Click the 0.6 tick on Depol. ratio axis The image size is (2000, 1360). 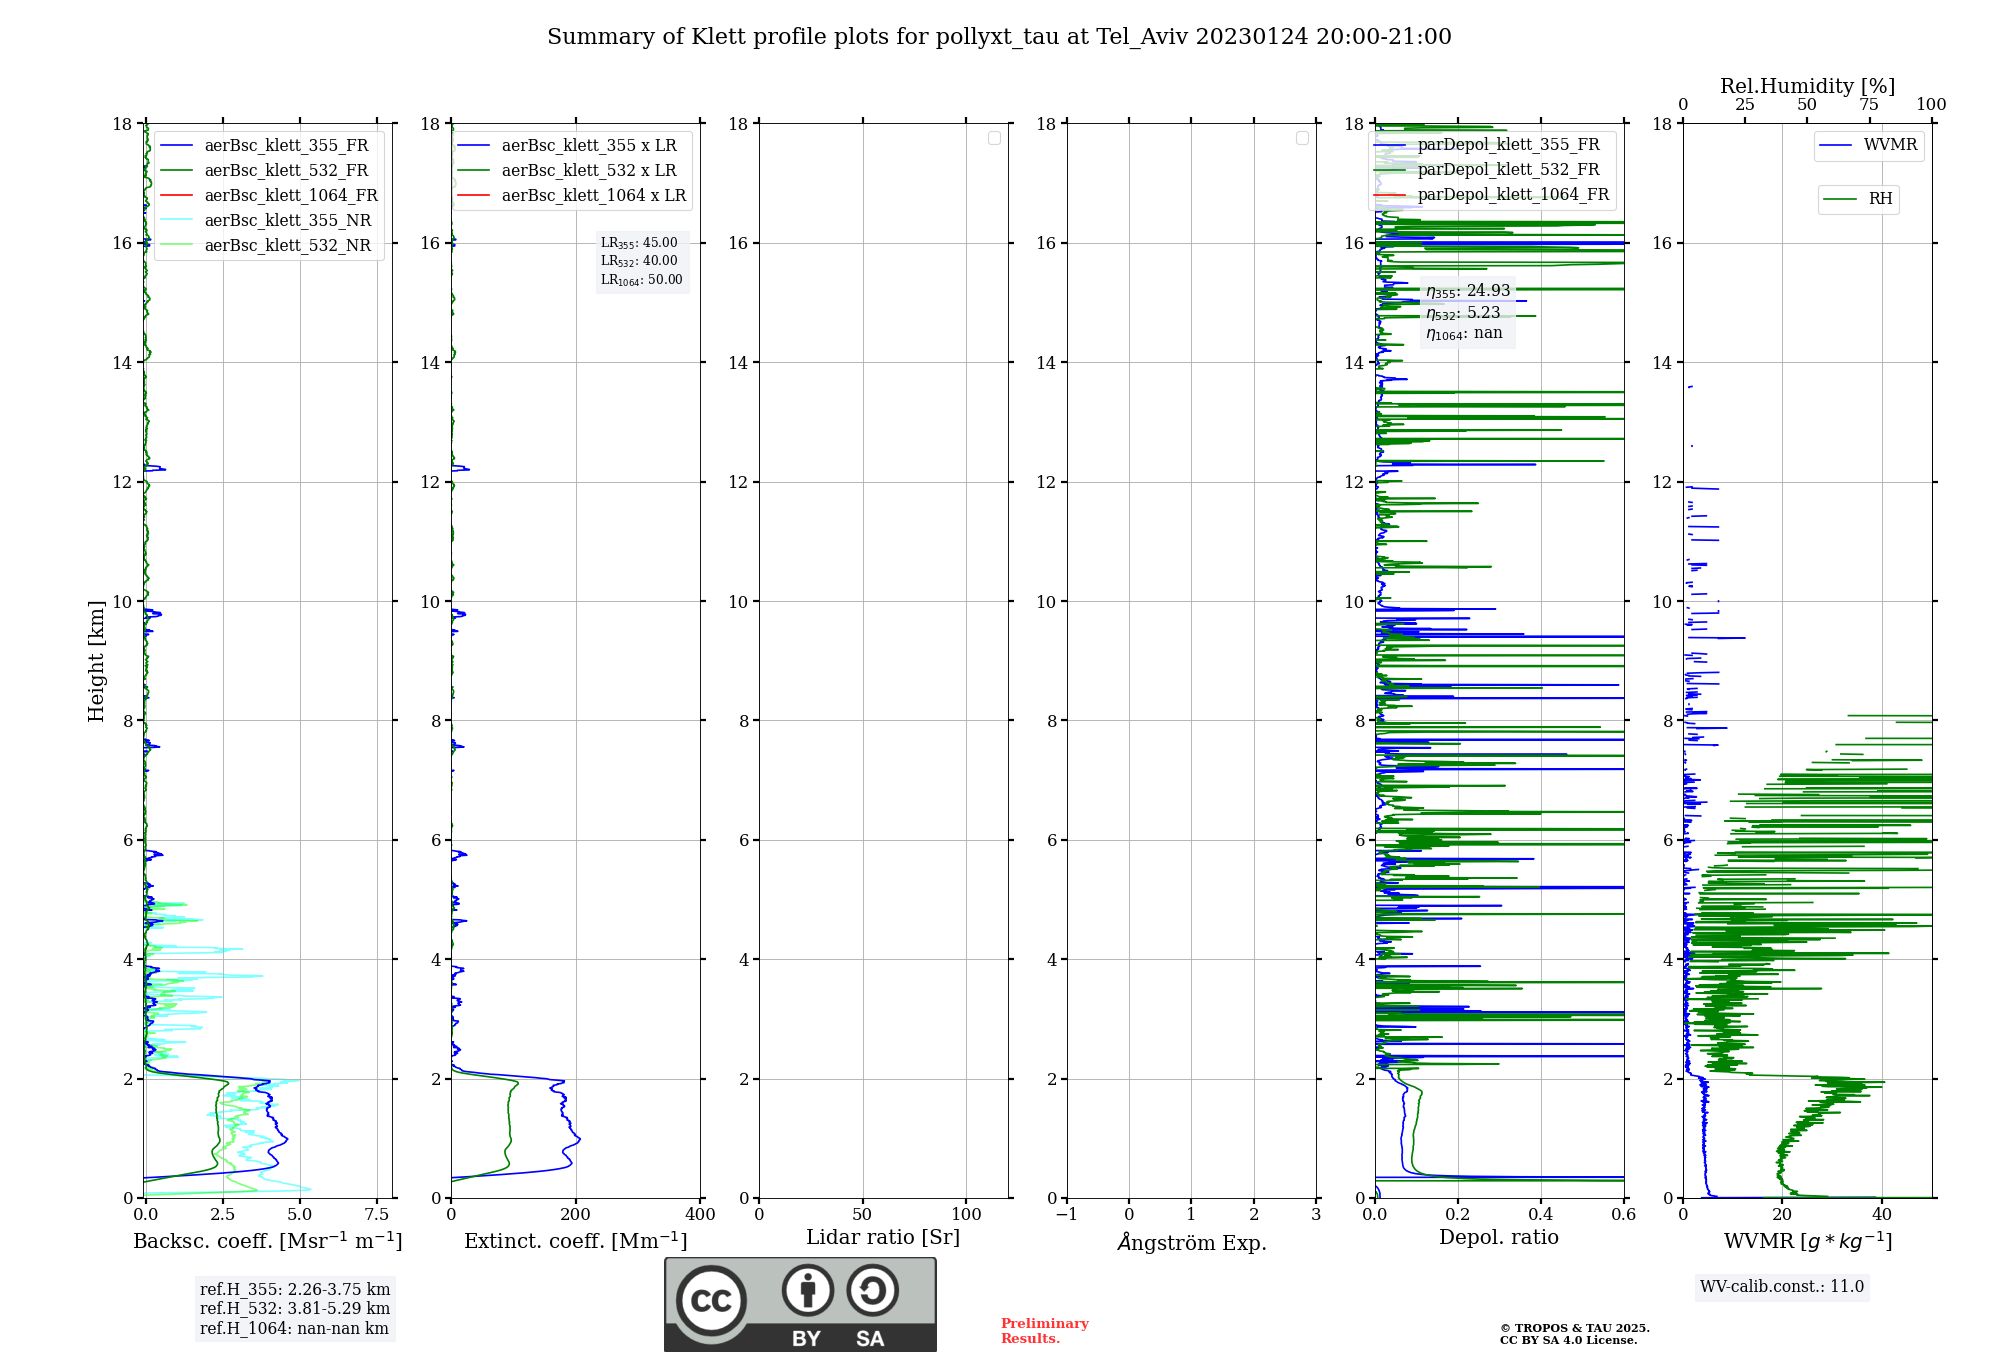(1624, 1214)
